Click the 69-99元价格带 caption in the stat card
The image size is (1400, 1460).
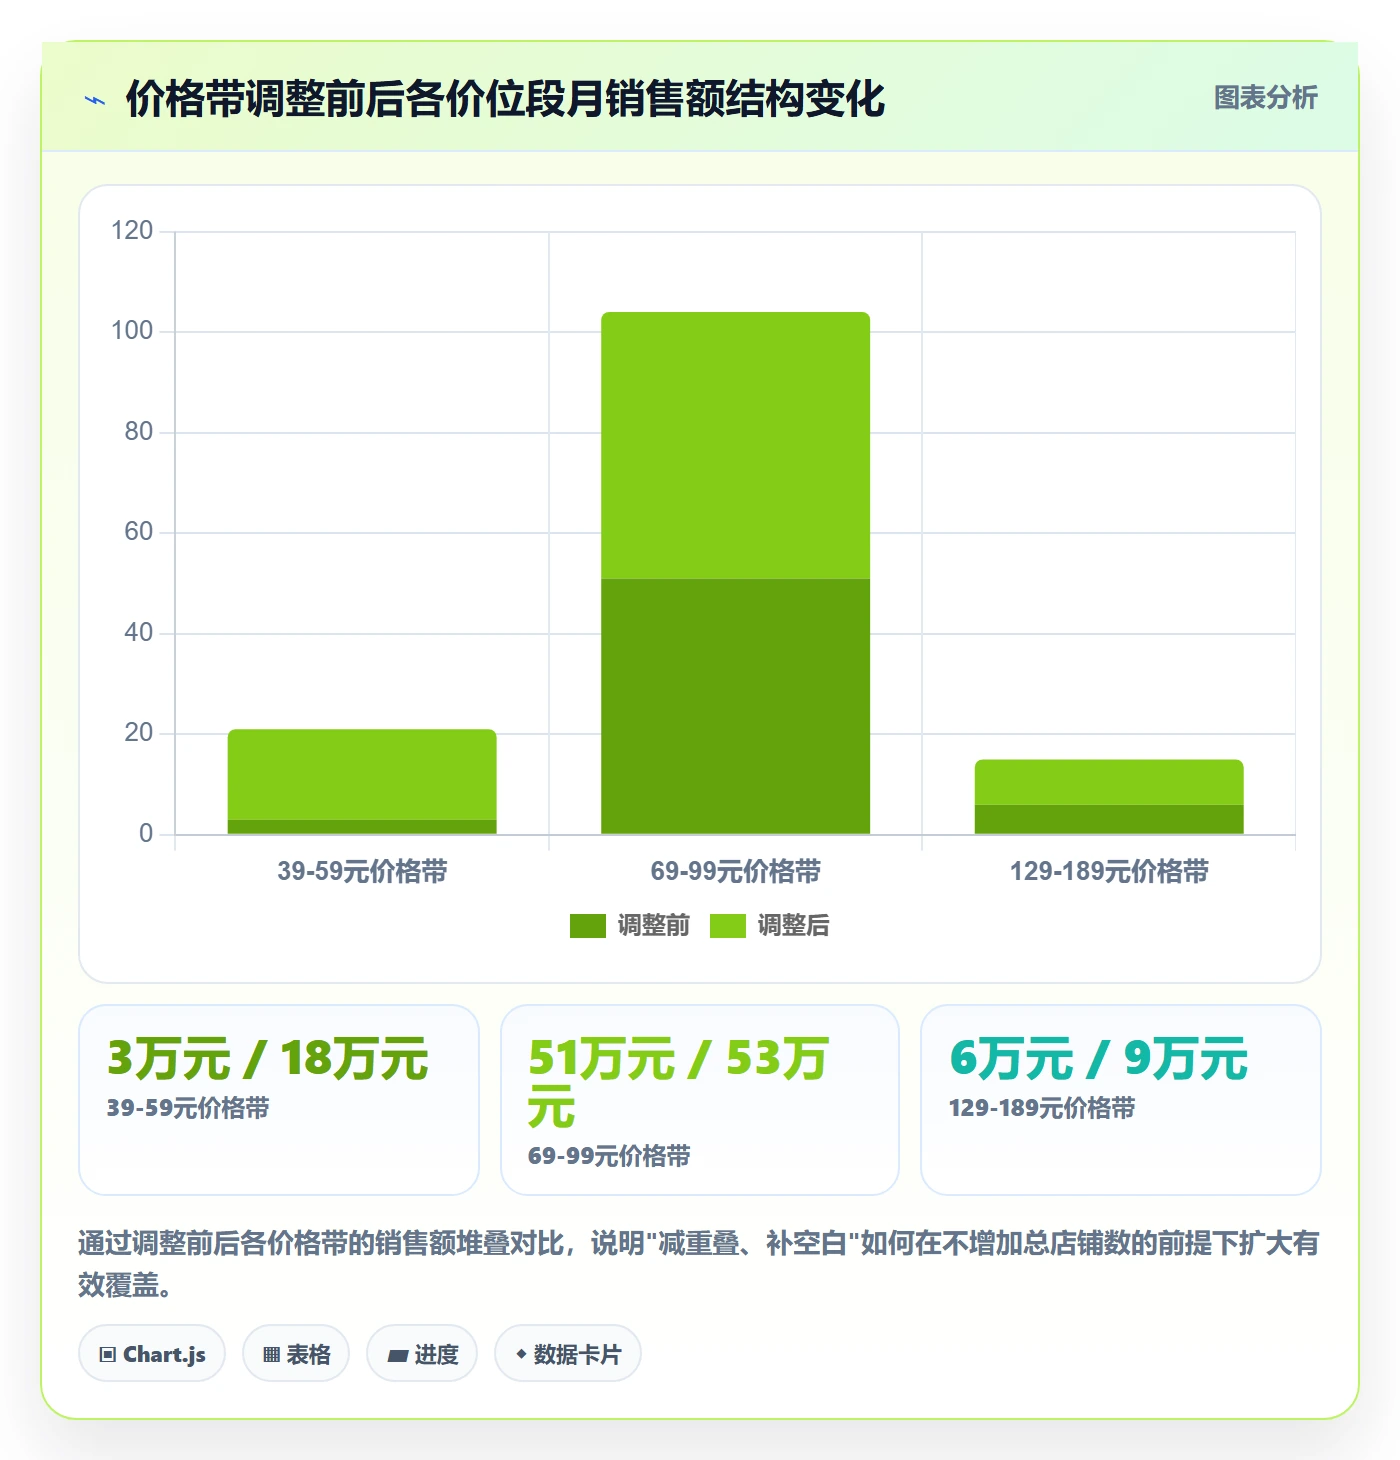609,1156
